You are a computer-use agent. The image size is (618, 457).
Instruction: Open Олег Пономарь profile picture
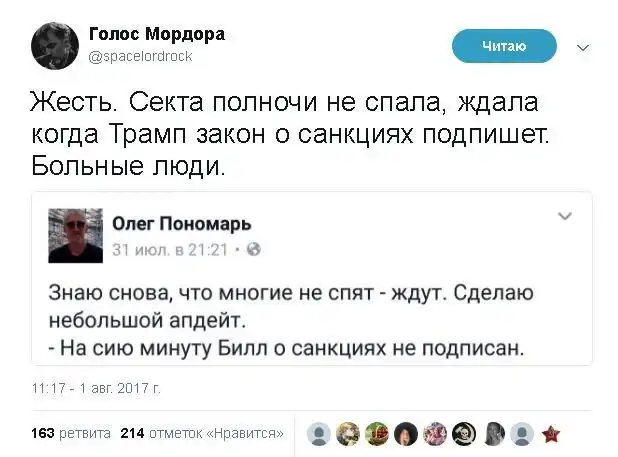coord(76,236)
